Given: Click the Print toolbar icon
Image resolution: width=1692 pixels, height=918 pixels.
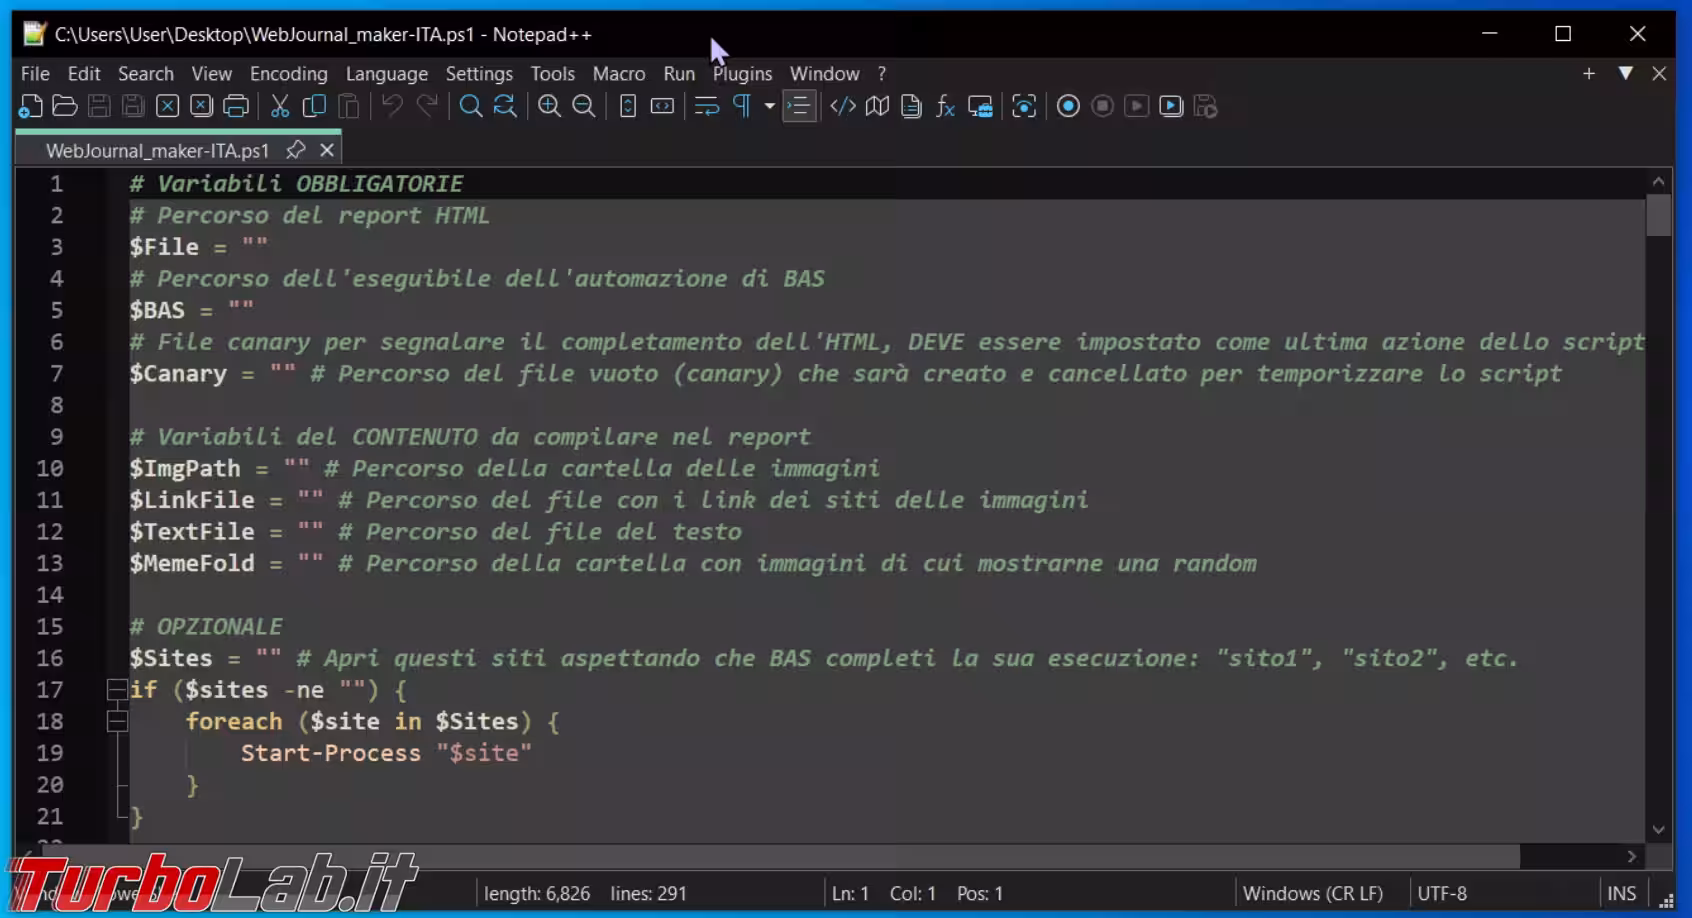Looking at the screenshot, I should click(236, 106).
